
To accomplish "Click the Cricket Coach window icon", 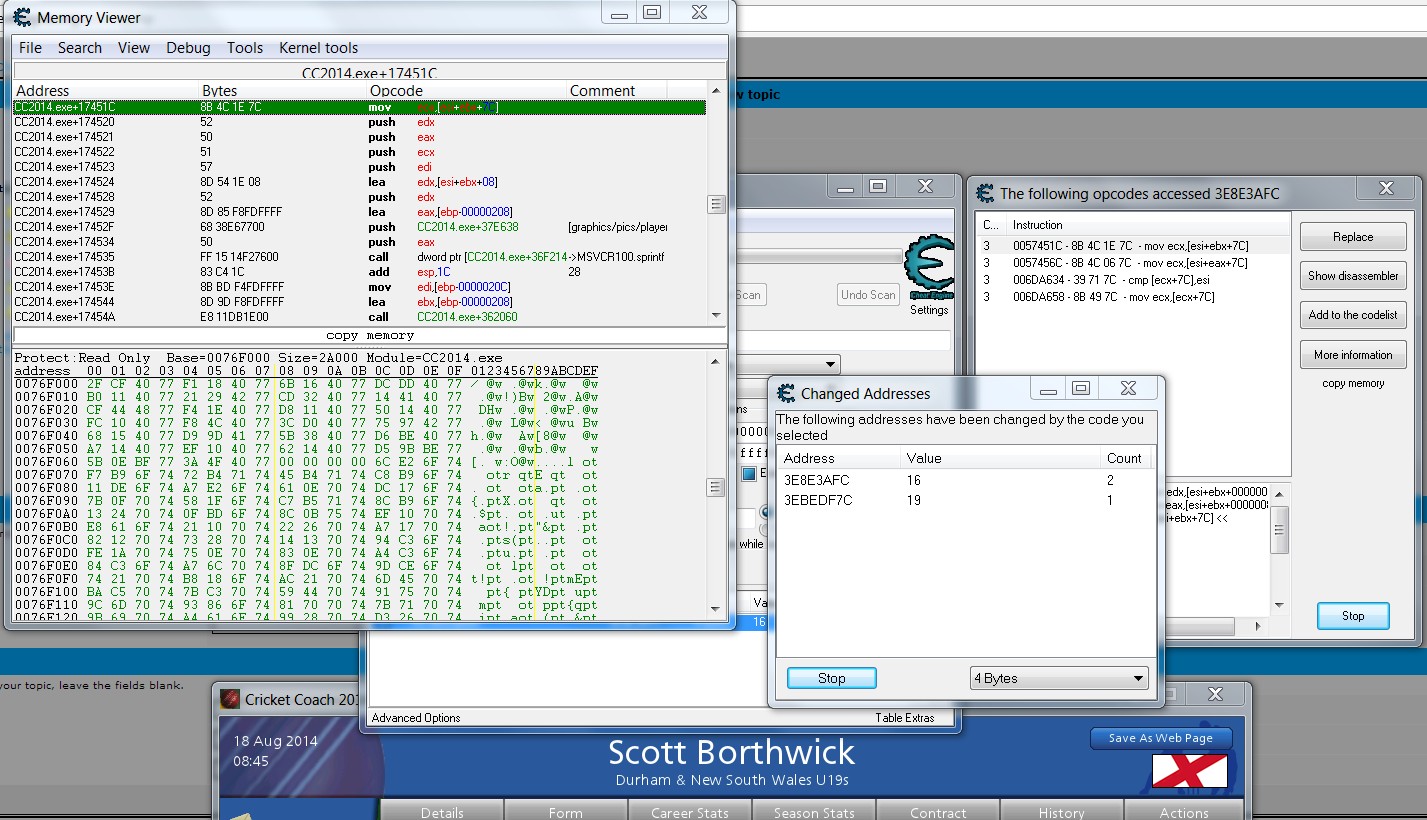I will tap(230, 699).
